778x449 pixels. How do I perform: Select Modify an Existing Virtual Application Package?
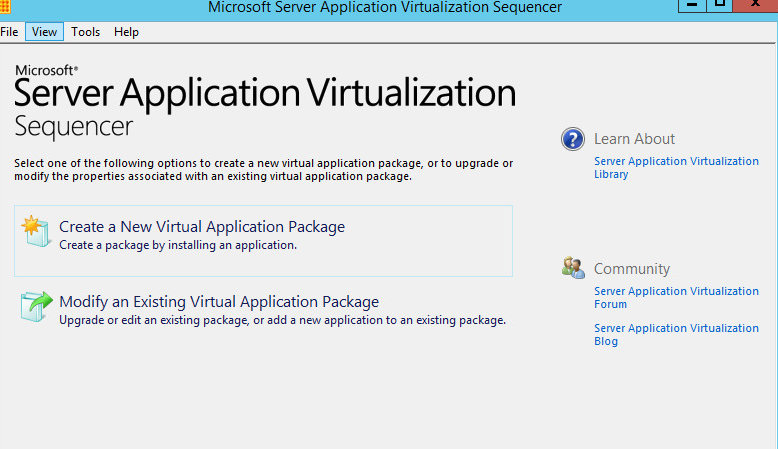point(219,302)
